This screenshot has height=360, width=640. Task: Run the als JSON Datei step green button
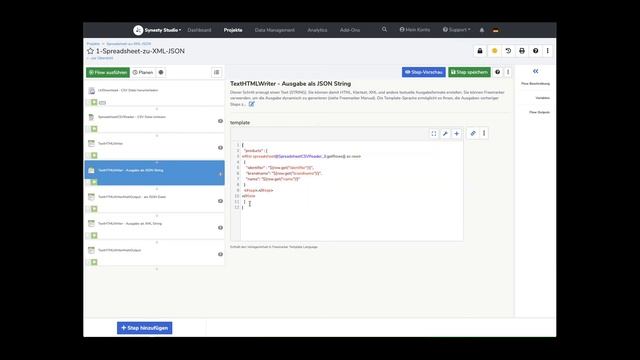pyautogui.click(x=94, y=209)
